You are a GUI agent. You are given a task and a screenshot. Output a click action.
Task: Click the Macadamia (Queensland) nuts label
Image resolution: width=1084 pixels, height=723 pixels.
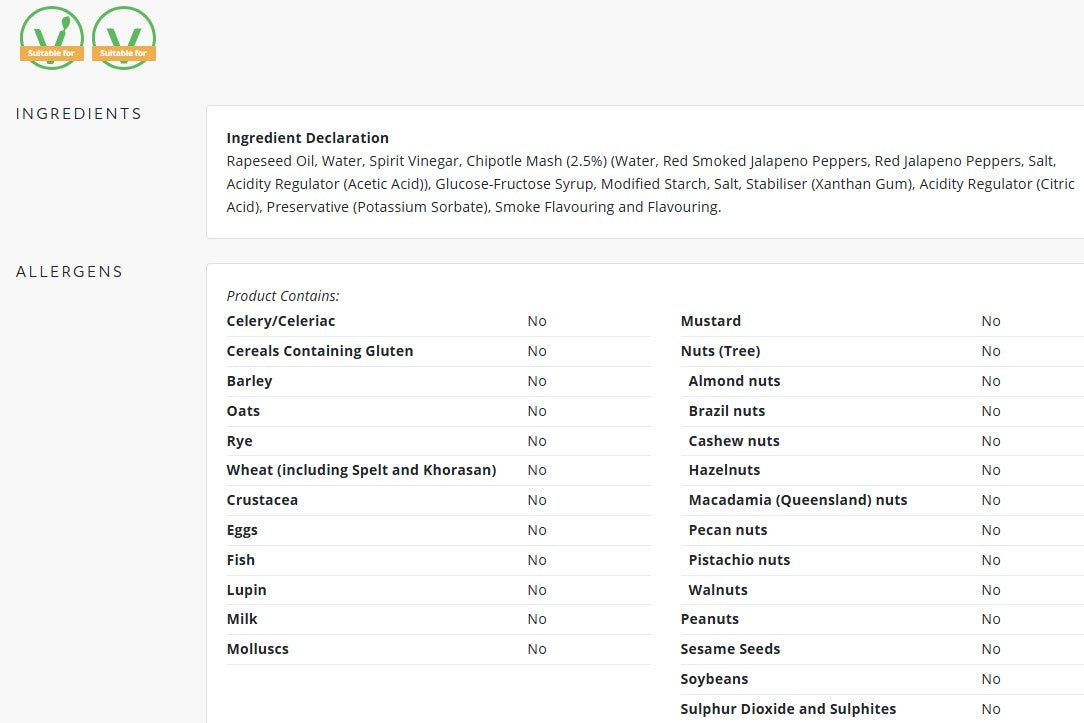797,500
